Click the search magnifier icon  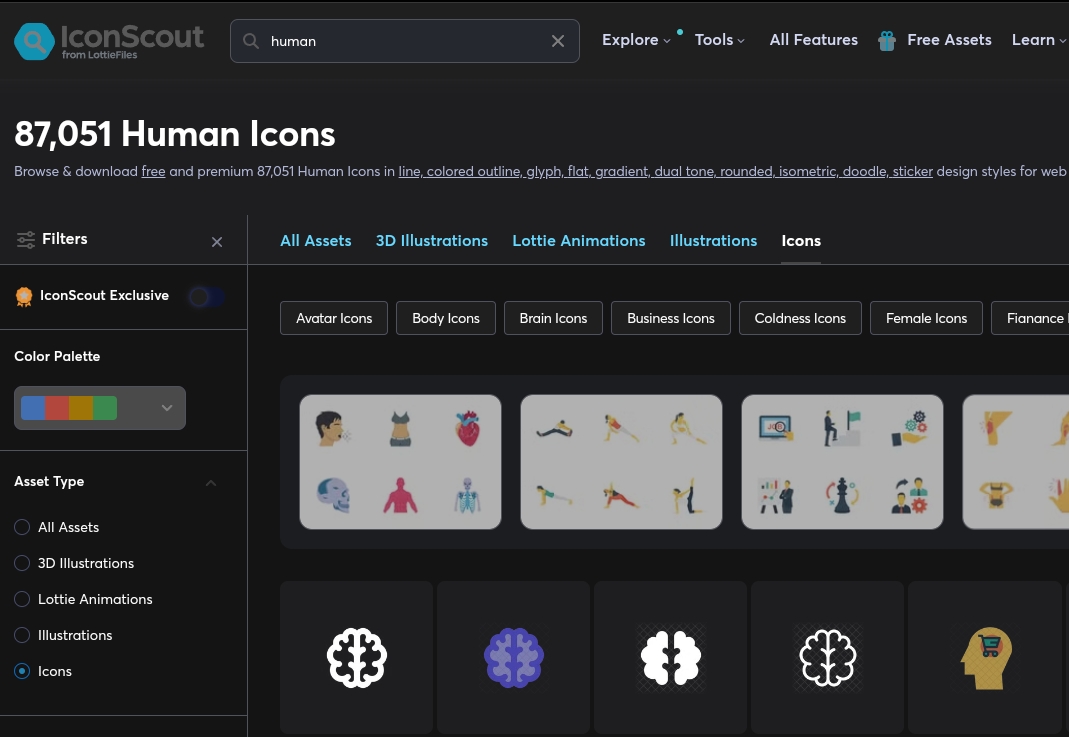pos(251,41)
